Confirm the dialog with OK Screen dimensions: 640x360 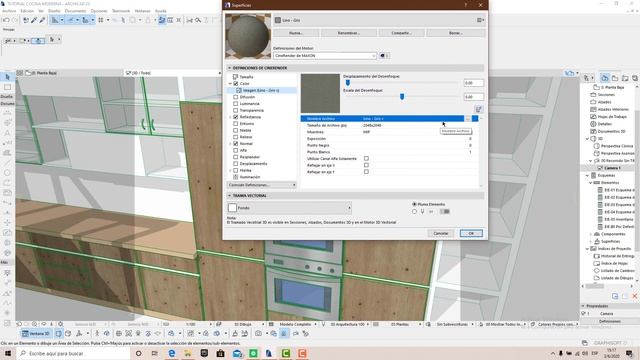[471, 233]
